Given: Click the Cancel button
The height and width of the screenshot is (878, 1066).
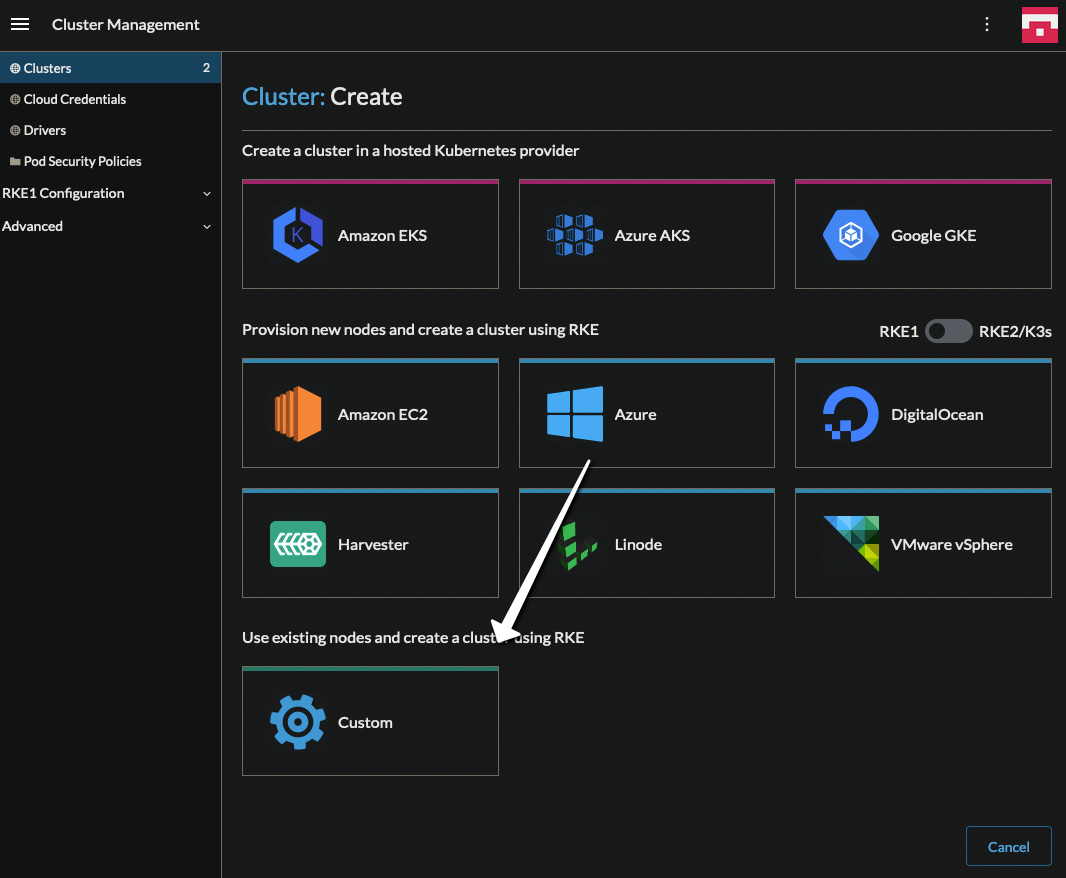Looking at the screenshot, I should click(1008, 845).
